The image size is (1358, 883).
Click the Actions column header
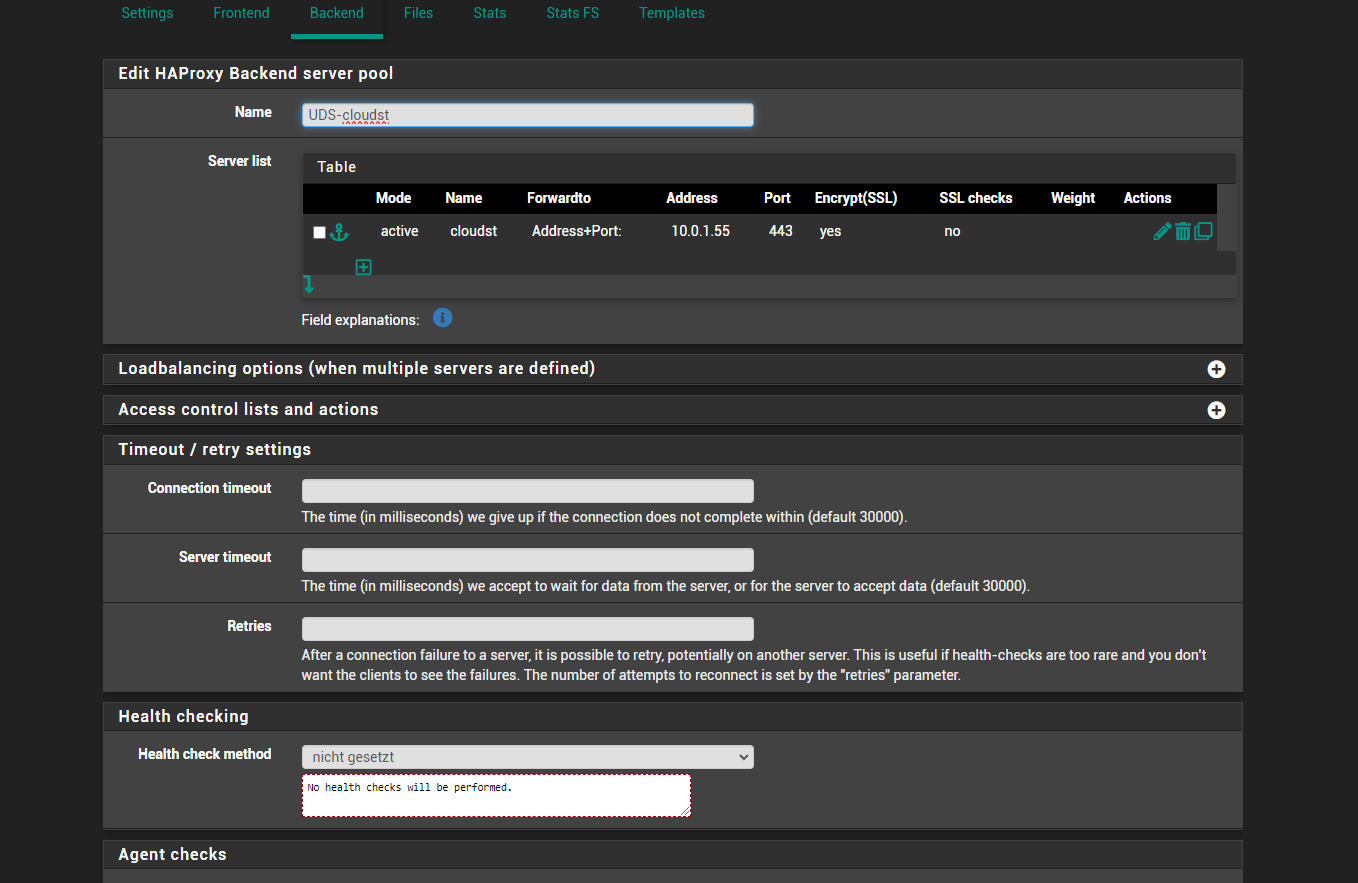click(x=1147, y=198)
